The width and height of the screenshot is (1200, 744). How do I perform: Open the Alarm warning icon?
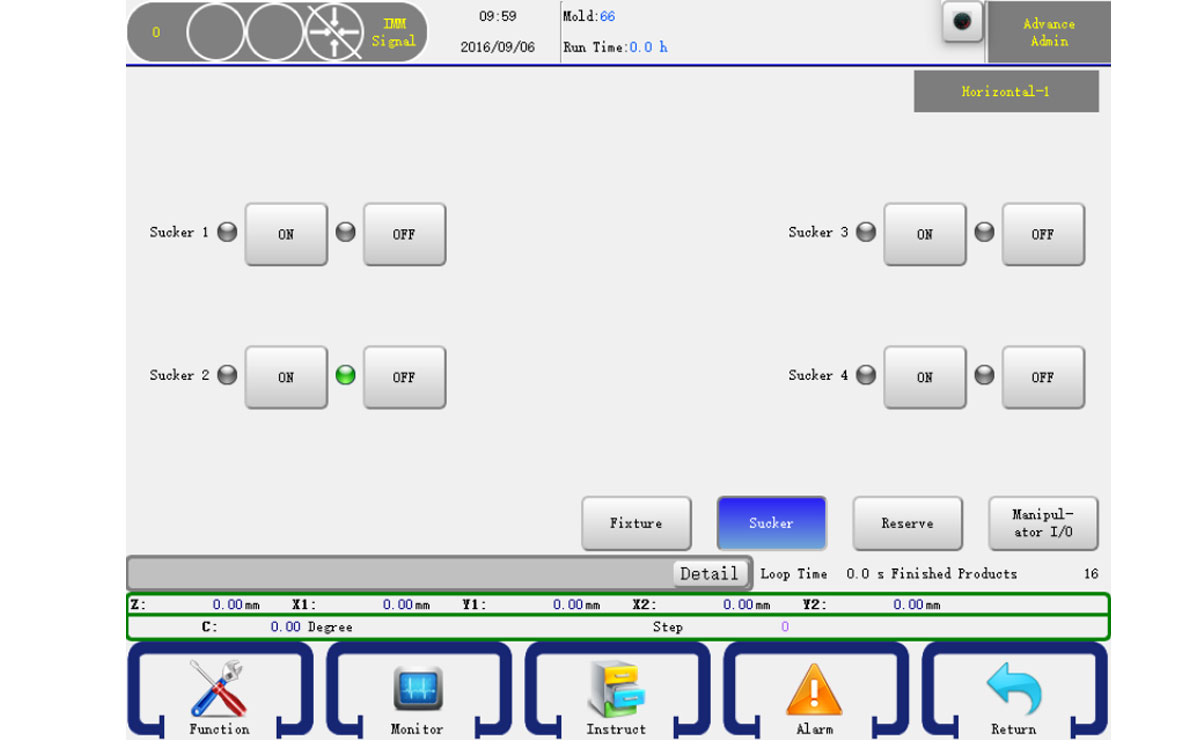(x=814, y=689)
